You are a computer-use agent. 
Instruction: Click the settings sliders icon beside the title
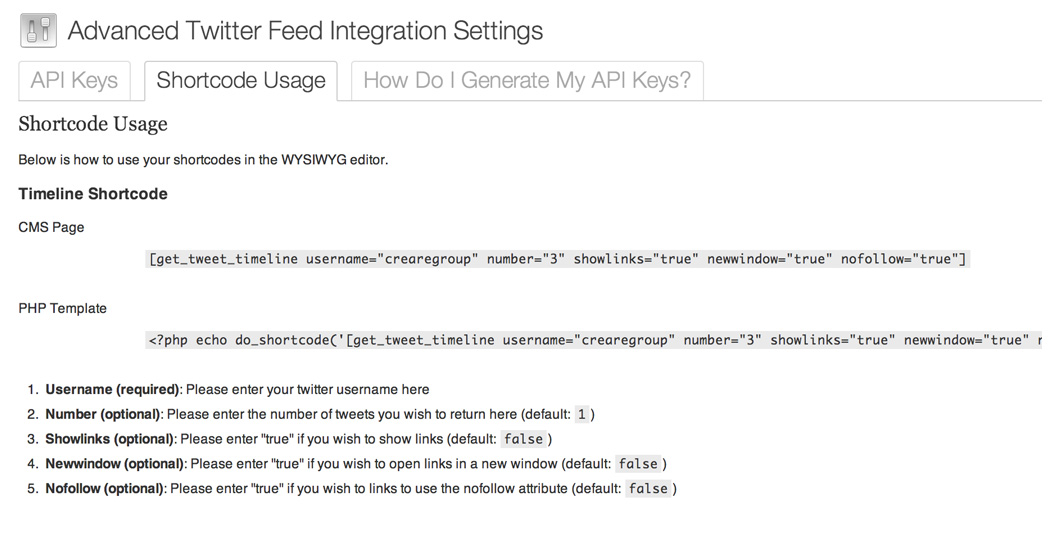click(38, 31)
